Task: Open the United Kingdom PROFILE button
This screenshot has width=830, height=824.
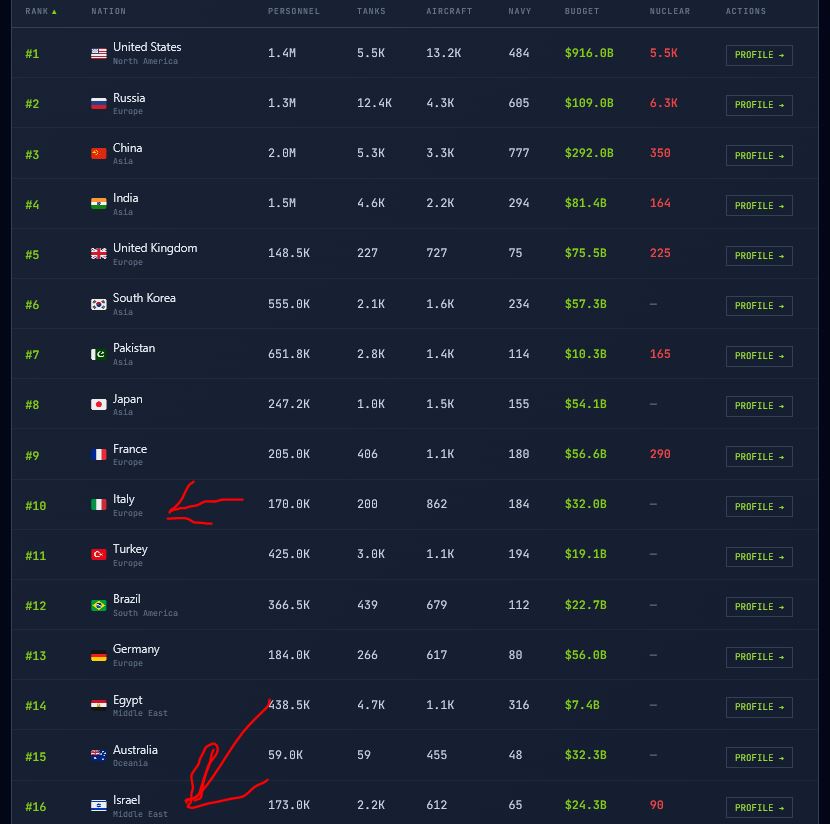Action: [x=759, y=256]
